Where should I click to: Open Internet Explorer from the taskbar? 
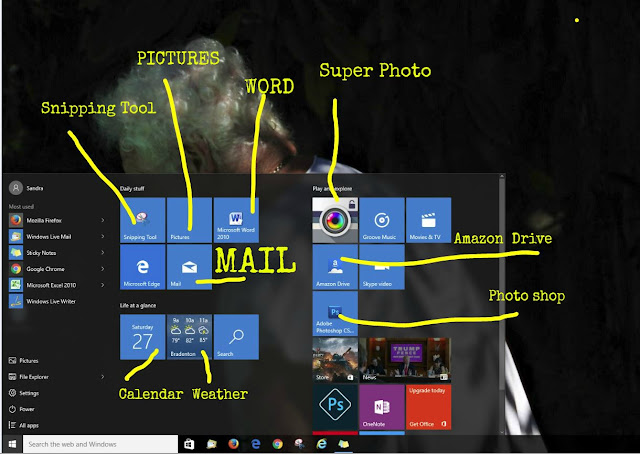coord(322,444)
